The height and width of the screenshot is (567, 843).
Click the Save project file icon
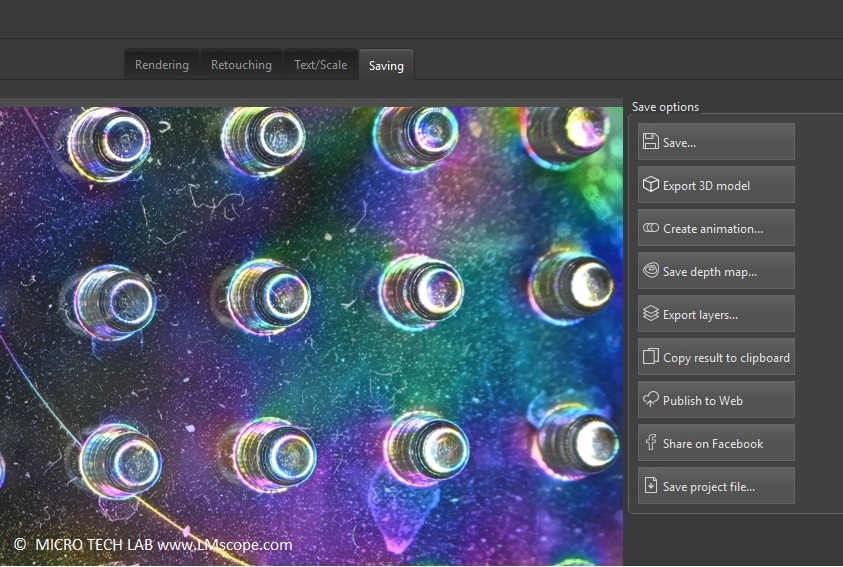coord(650,486)
